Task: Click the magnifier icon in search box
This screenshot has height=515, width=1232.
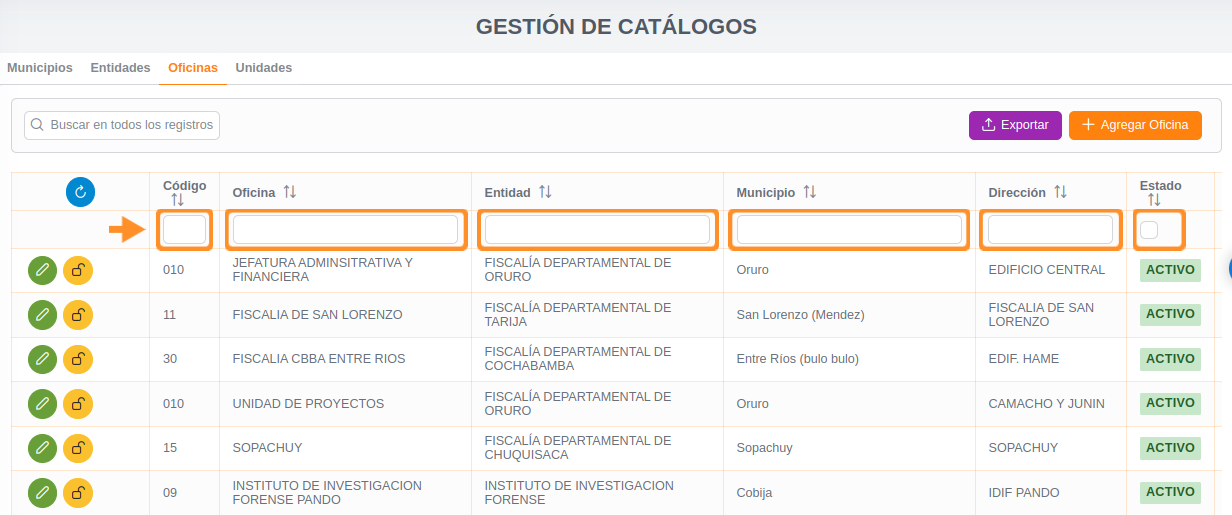Action: coord(38,125)
